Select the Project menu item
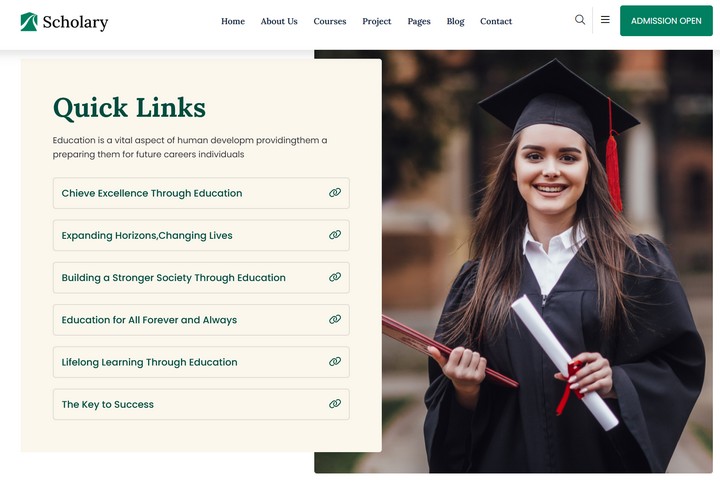Viewport: 720px width, 484px height. 377,22
